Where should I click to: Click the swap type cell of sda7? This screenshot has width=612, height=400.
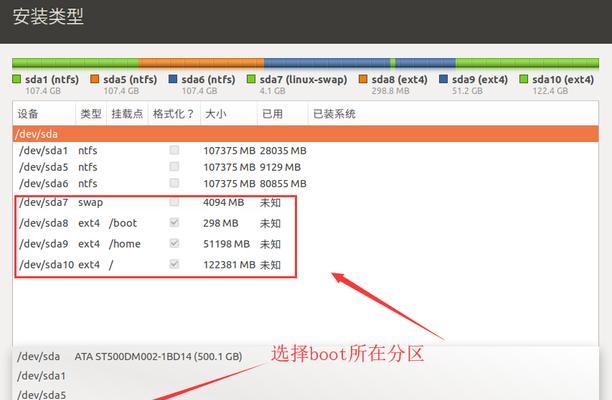[x=91, y=203]
